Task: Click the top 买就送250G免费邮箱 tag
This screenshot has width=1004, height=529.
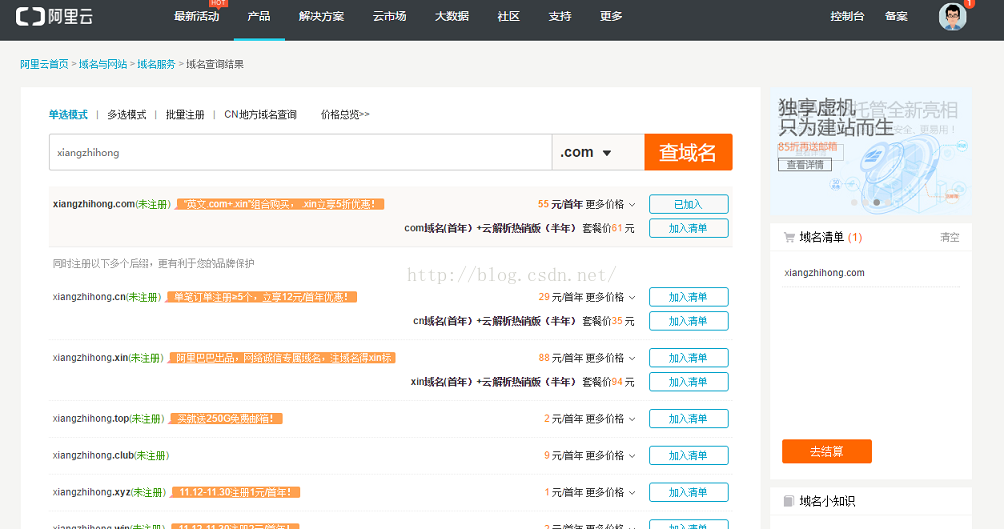Action: pyautogui.click(x=226, y=419)
